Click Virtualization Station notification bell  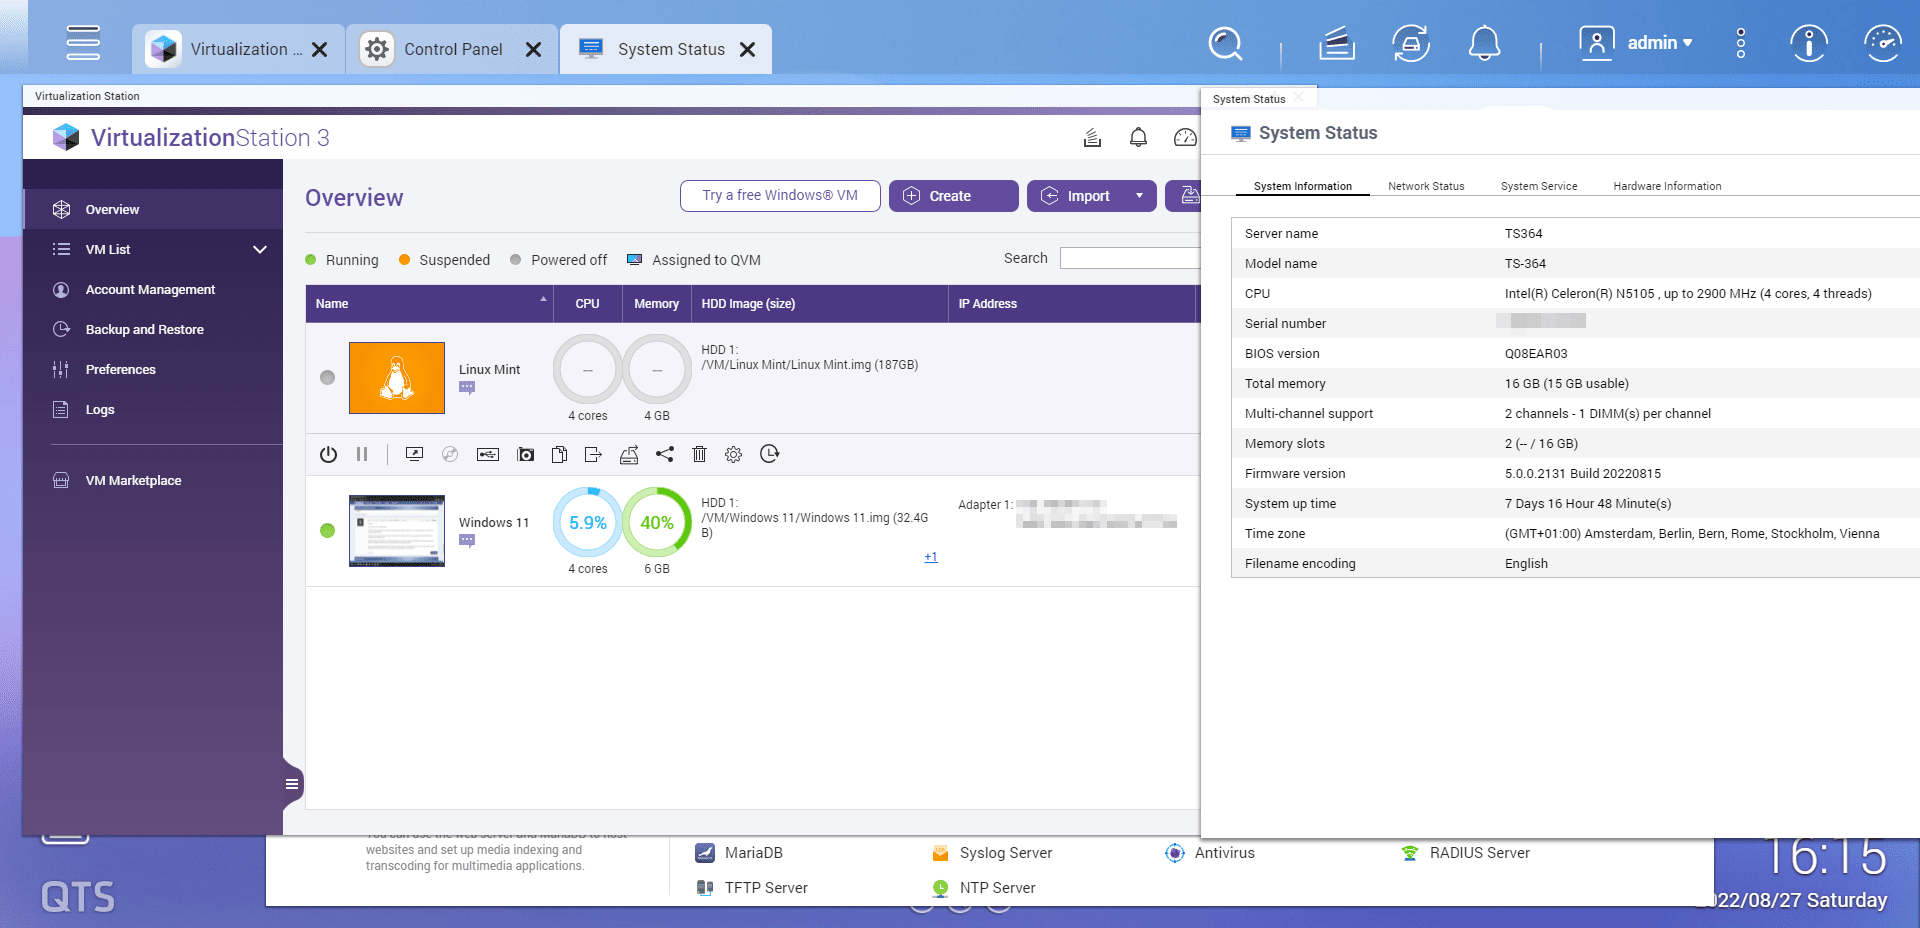(x=1138, y=138)
